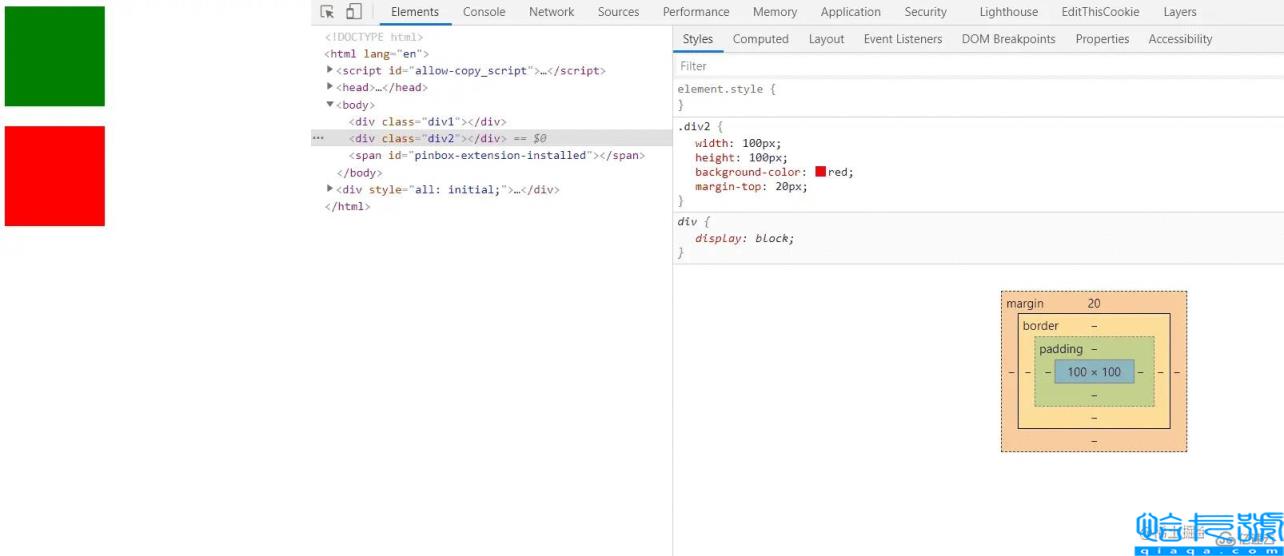The width and height of the screenshot is (1284, 556).
Task: Switch to the Sources tab
Action: click(619, 12)
